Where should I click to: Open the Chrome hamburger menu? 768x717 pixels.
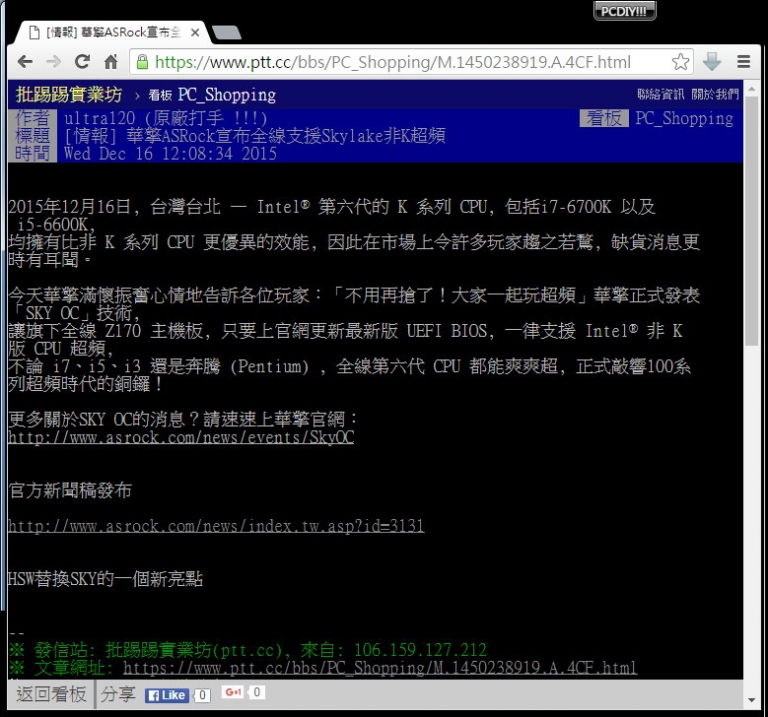click(744, 62)
